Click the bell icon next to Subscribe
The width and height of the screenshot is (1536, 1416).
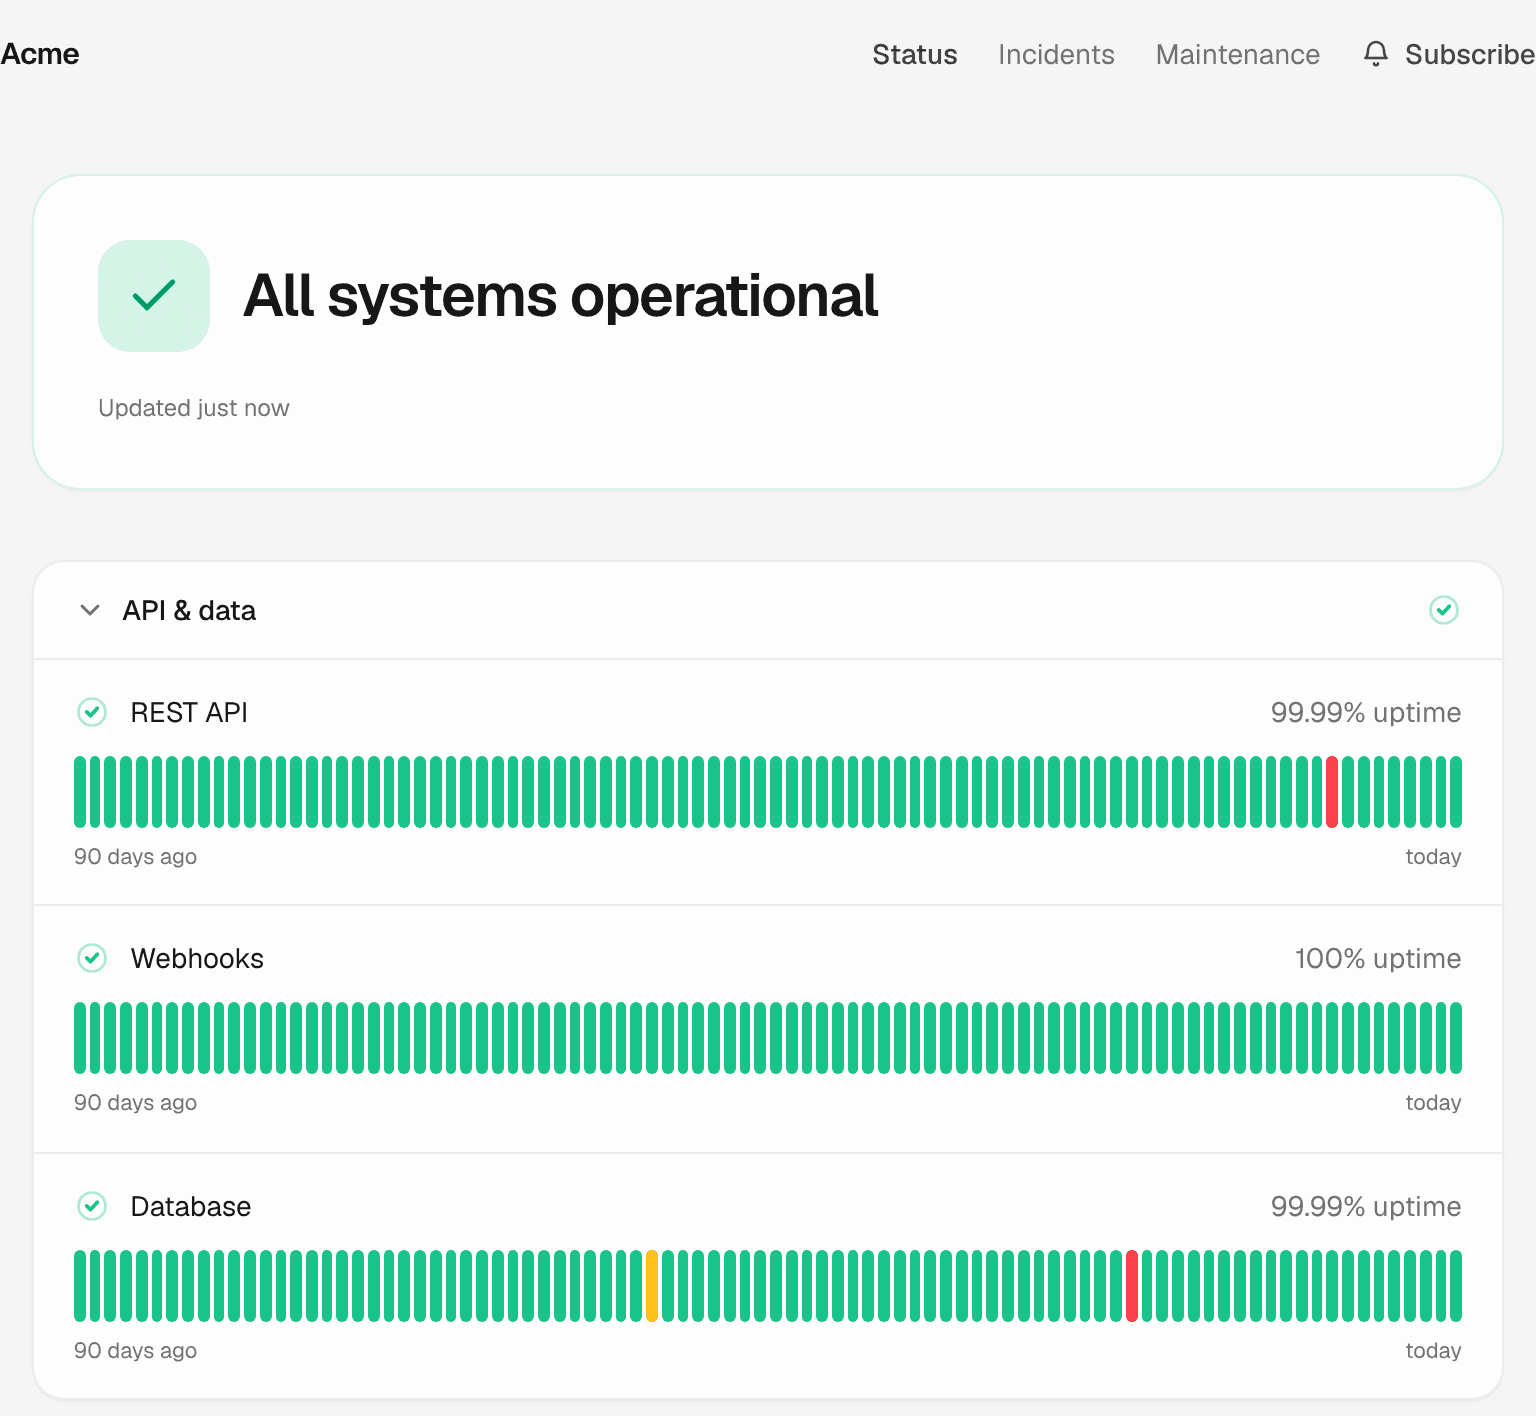click(1376, 54)
